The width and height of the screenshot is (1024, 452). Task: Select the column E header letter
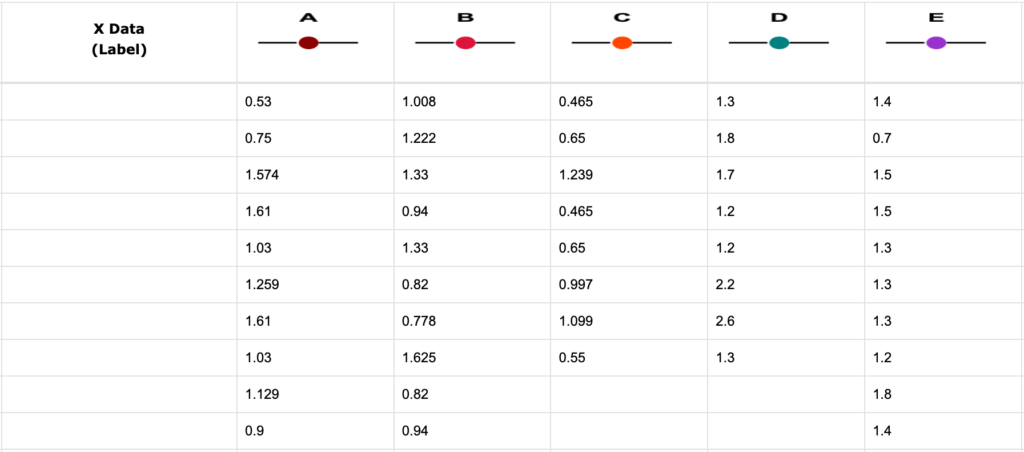tap(936, 17)
